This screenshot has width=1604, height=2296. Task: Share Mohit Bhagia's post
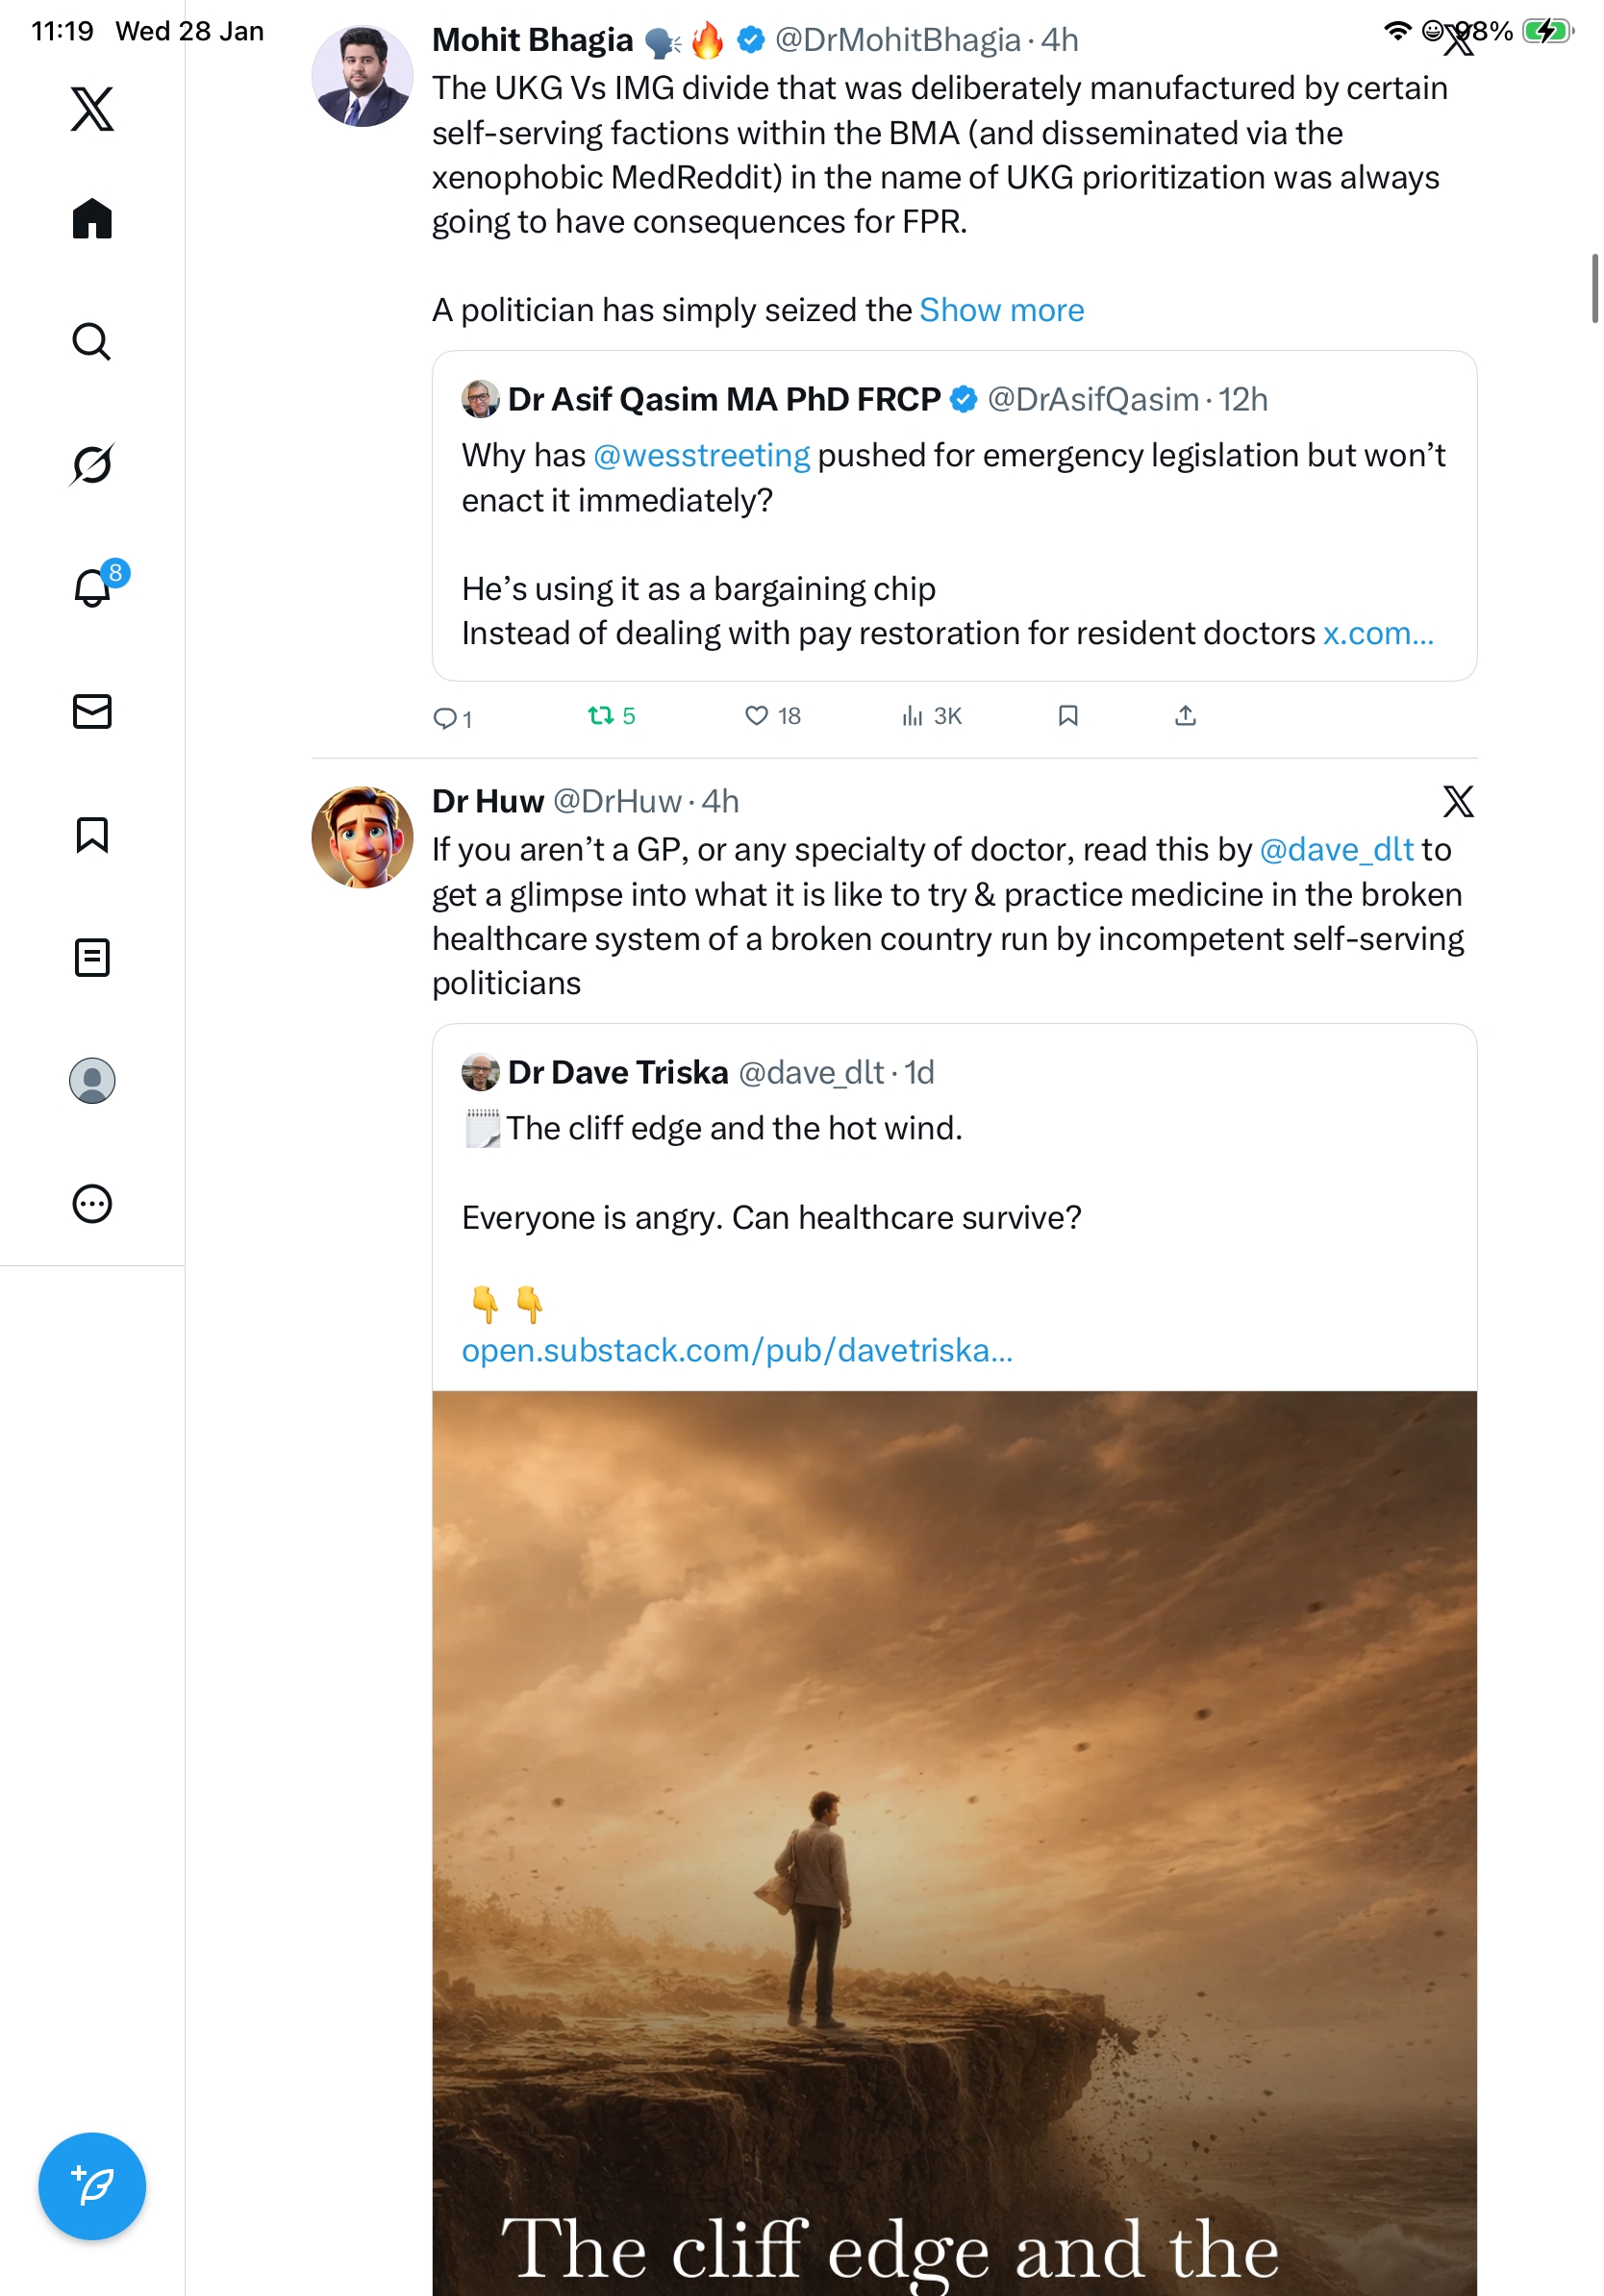(1185, 716)
